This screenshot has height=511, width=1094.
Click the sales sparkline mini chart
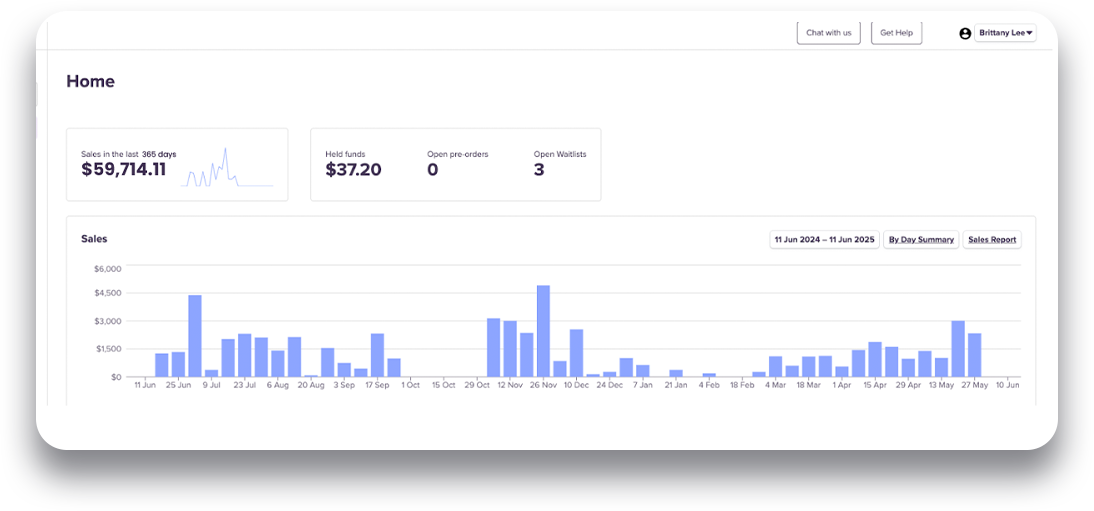[227, 168]
